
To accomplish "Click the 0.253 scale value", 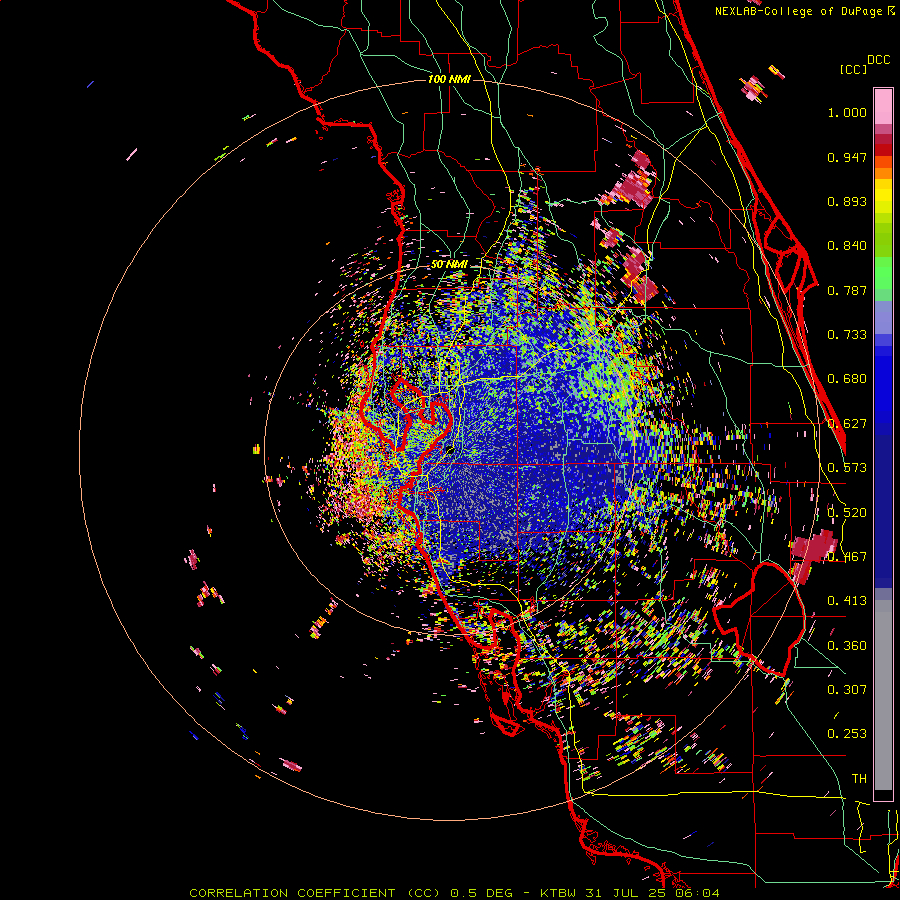I will pos(847,734).
